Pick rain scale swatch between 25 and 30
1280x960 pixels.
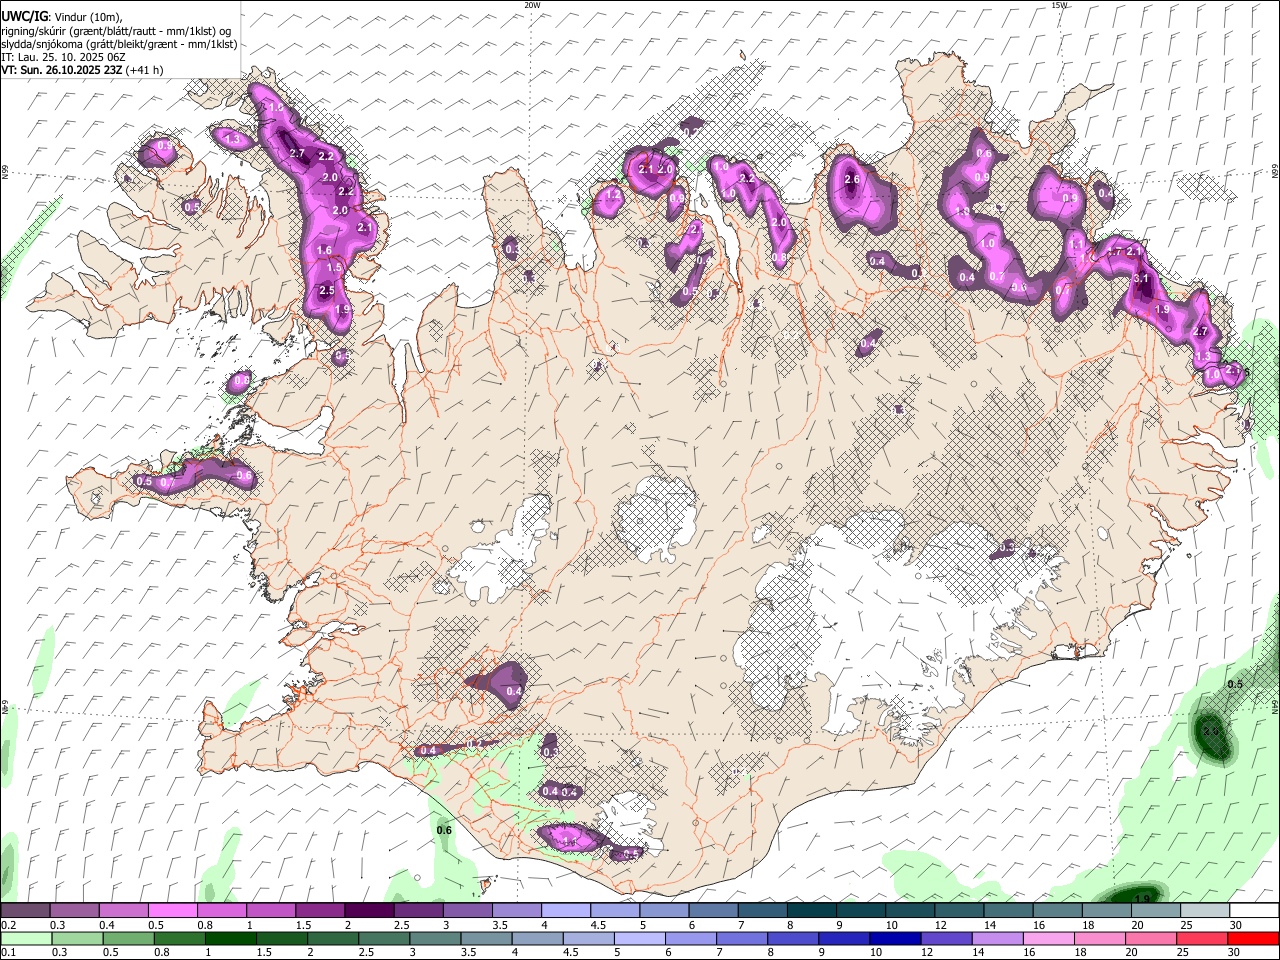pyautogui.click(x=1203, y=939)
